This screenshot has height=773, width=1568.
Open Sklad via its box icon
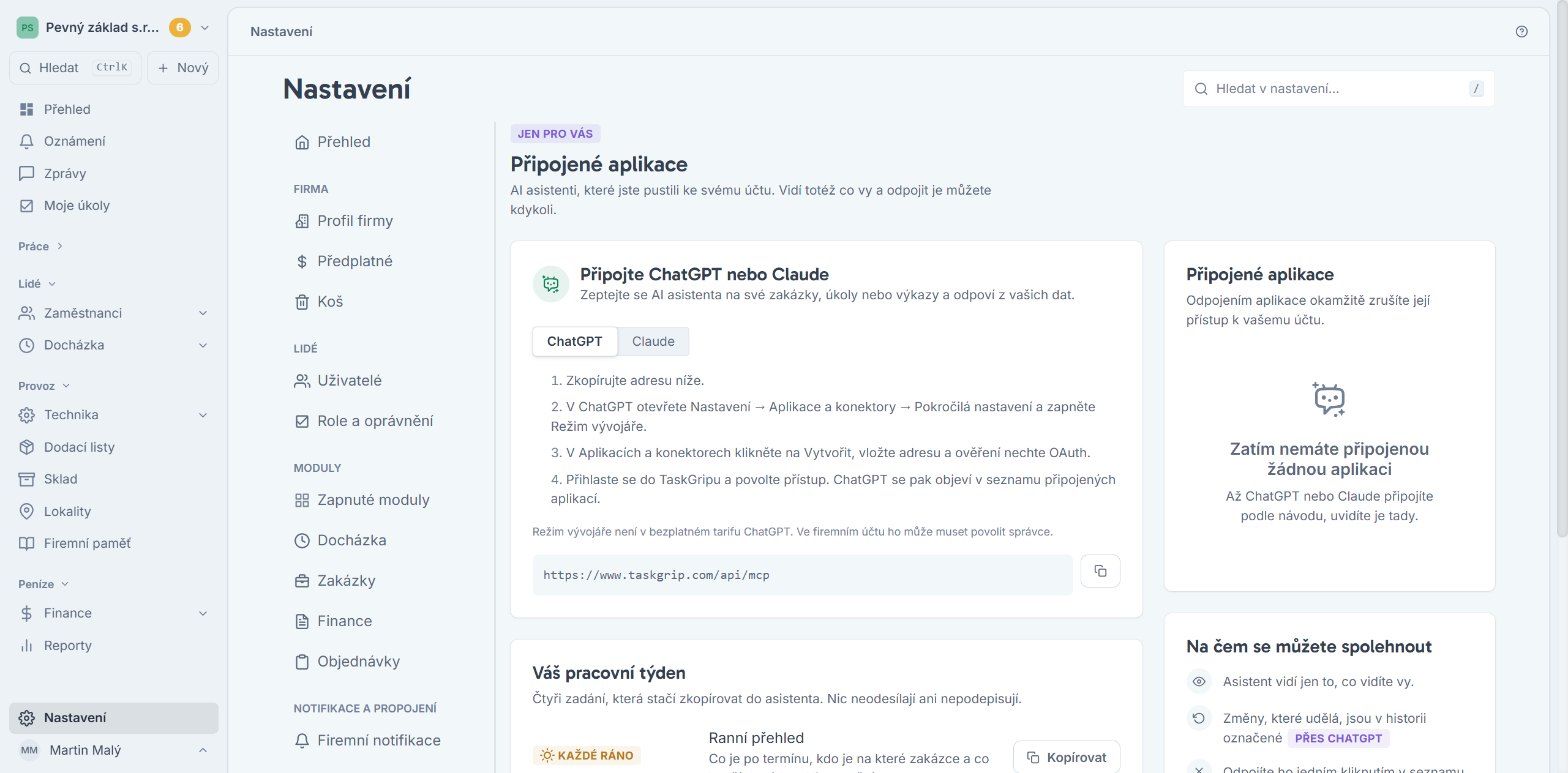(x=26, y=479)
